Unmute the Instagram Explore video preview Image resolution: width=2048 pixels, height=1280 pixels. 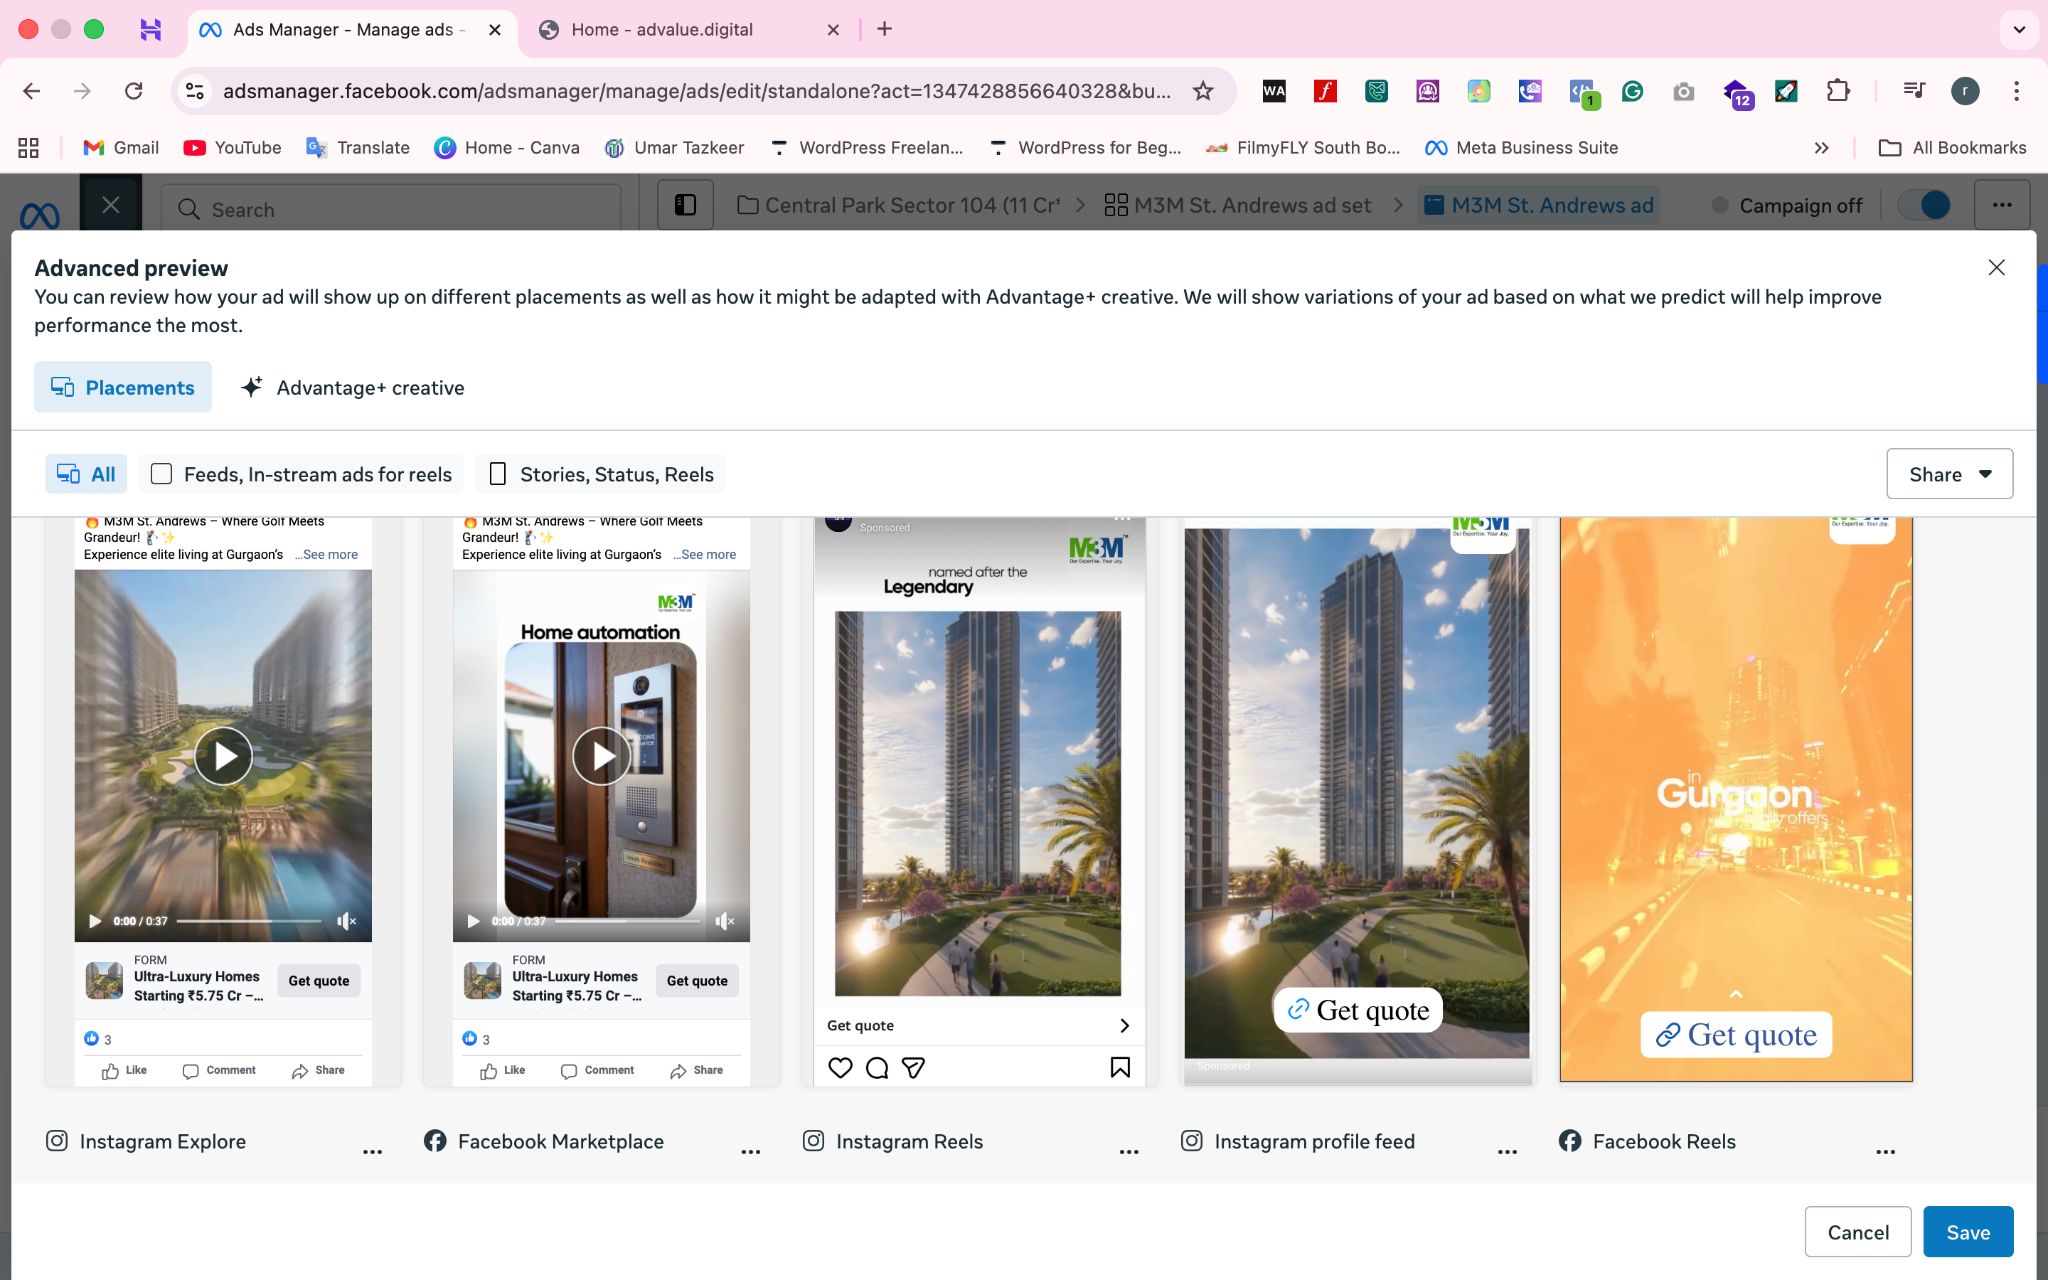tap(346, 921)
